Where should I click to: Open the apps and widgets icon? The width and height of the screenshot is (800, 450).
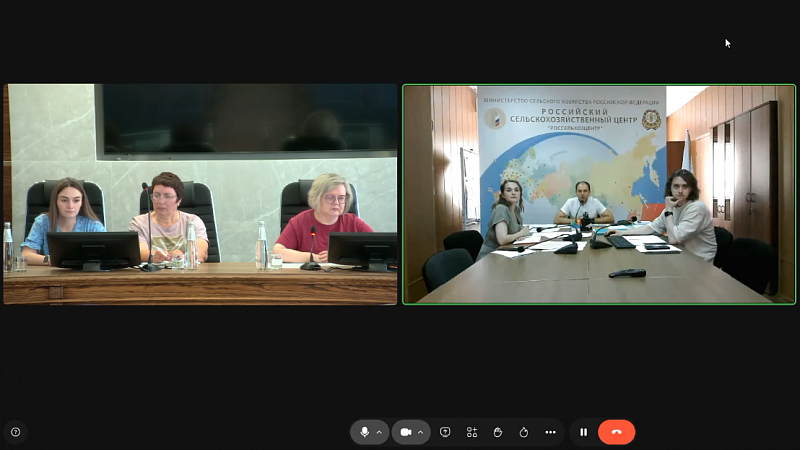point(472,432)
